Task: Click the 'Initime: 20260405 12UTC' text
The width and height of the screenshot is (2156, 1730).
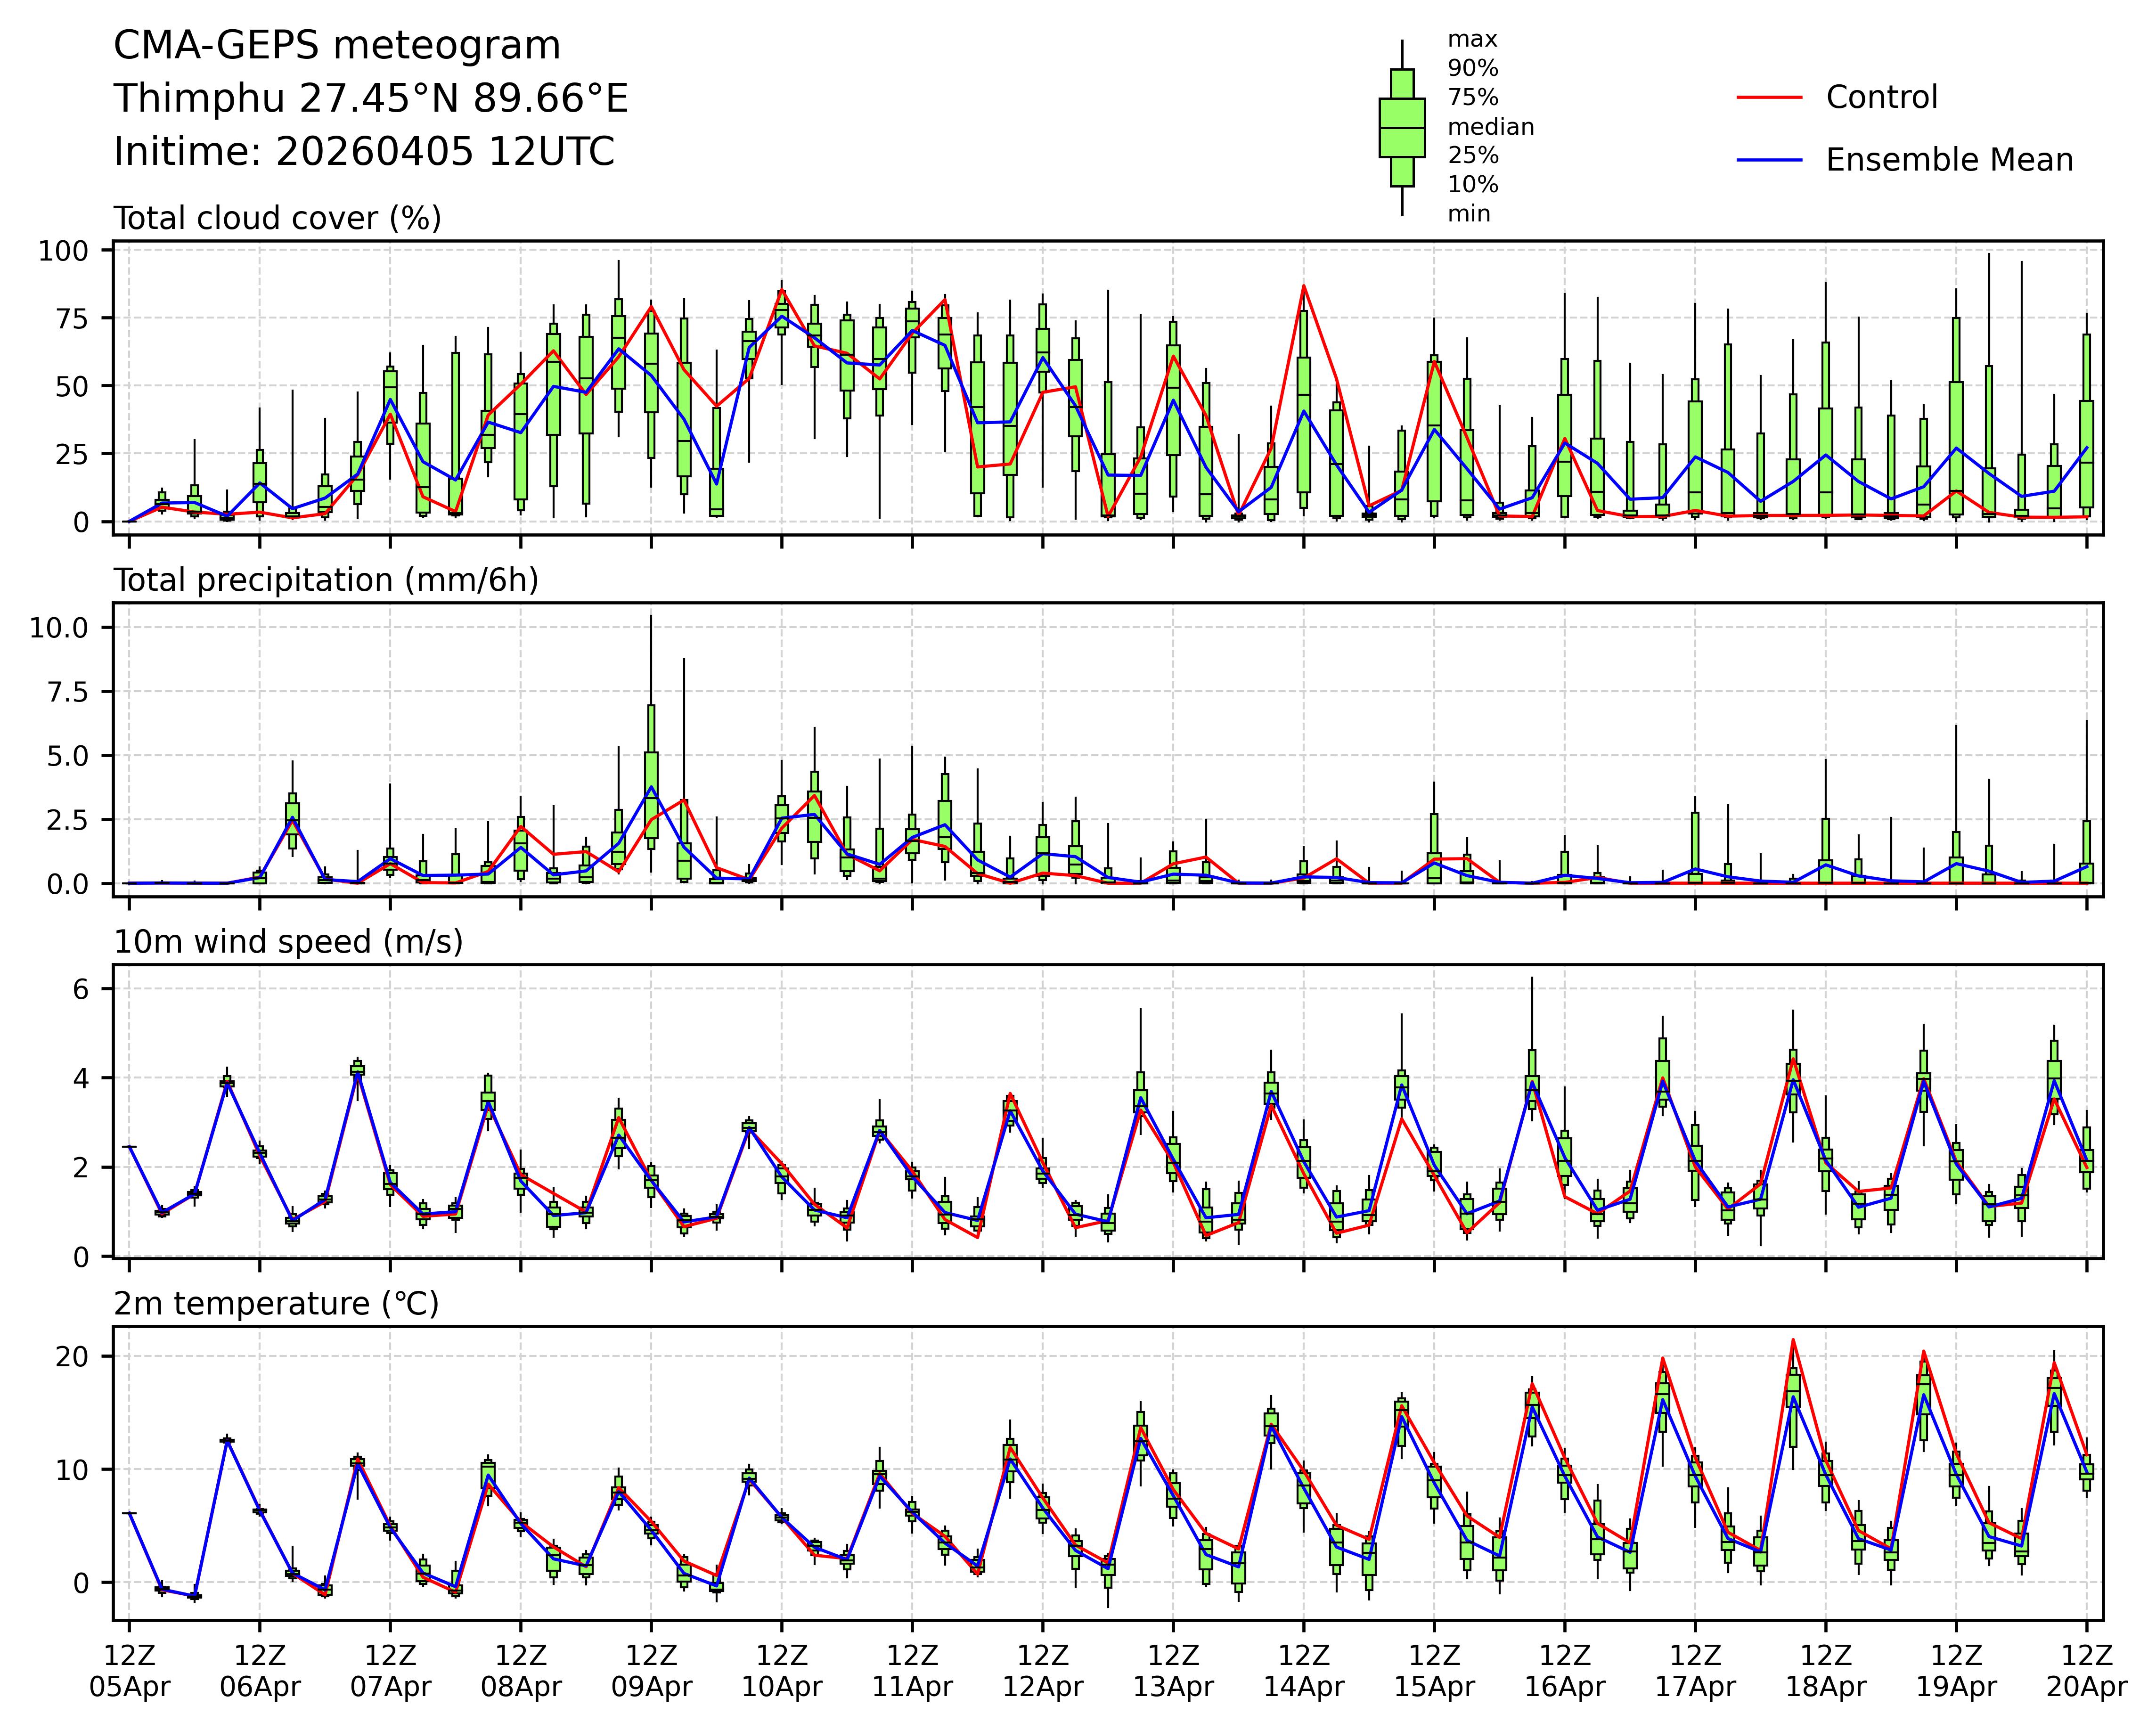Action: click(364, 152)
